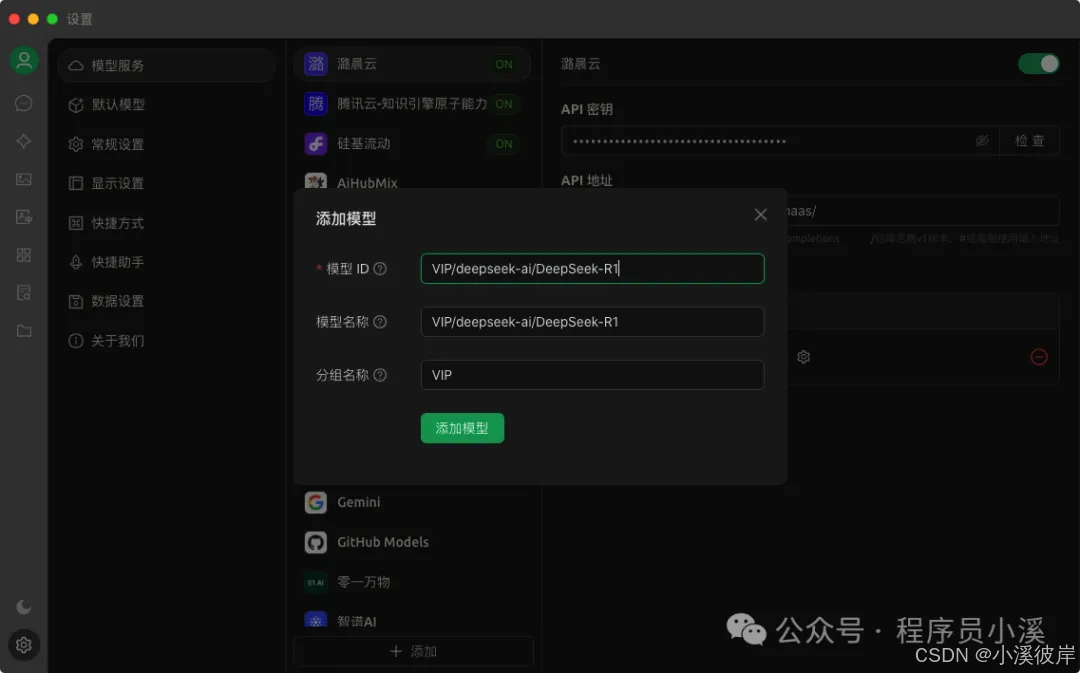Show API key with eye icon
This screenshot has width=1080, height=673.
click(x=982, y=141)
